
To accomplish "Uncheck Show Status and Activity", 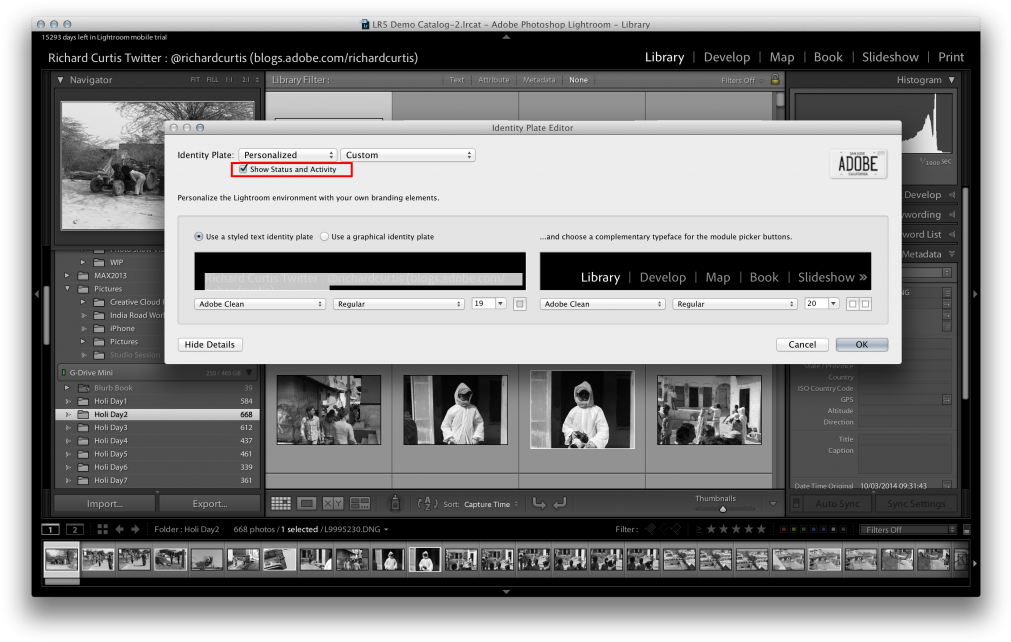I will 243,169.
